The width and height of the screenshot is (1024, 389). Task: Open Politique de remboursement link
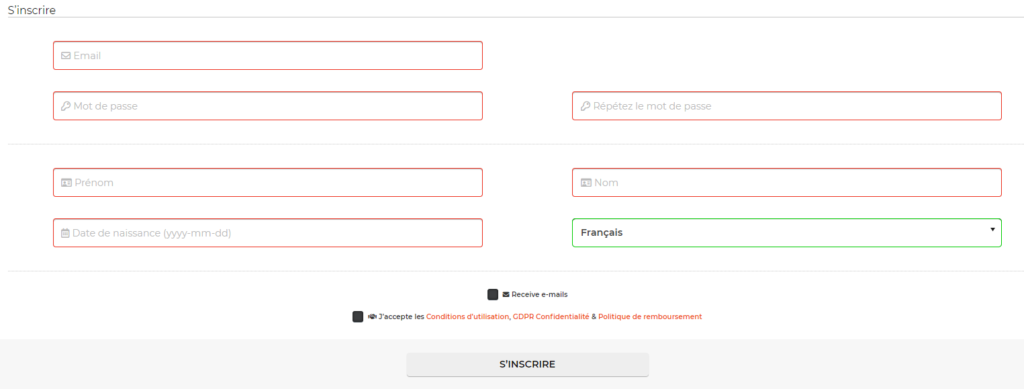pos(650,317)
